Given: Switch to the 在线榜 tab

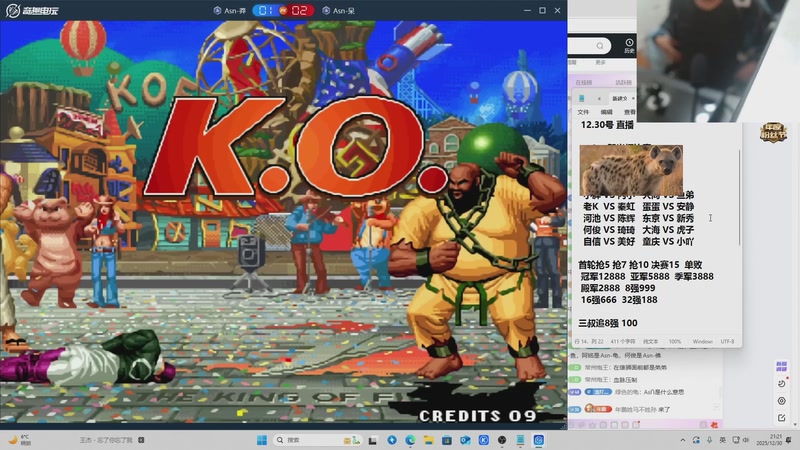Looking at the screenshot, I should pyautogui.click(x=584, y=82).
